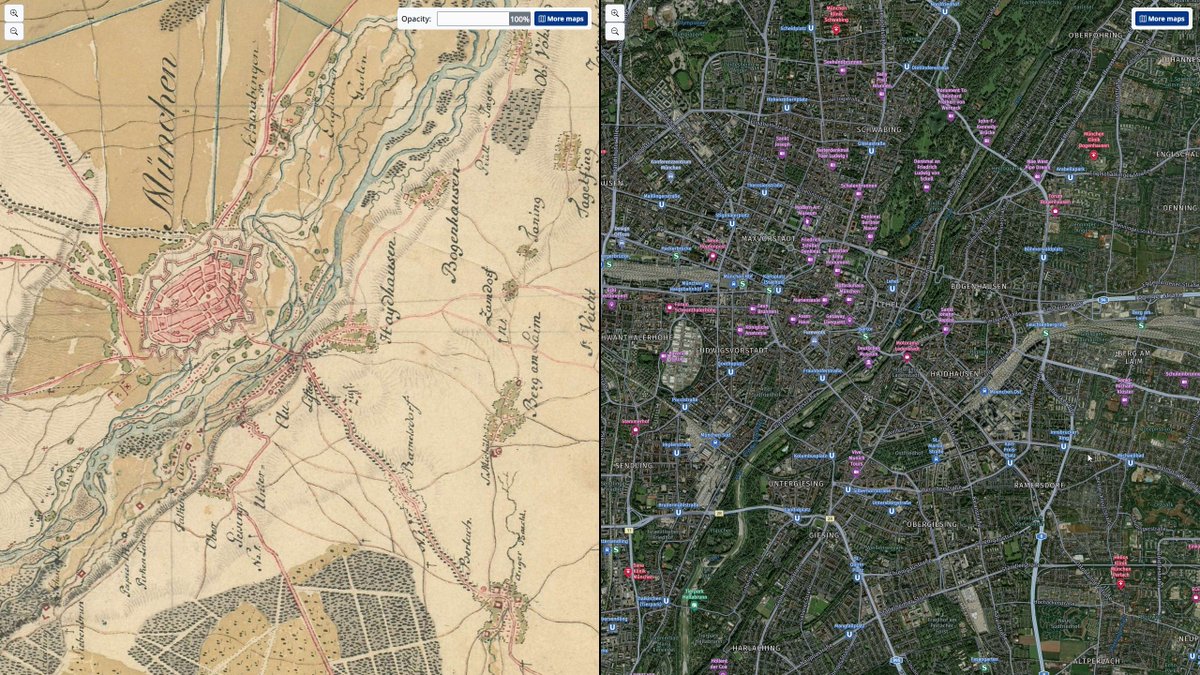The height and width of the screenshot is (675, 1200).
Task: Select the Fraunhoferstraße U-Bahn marker
Action: pos(823,378)
